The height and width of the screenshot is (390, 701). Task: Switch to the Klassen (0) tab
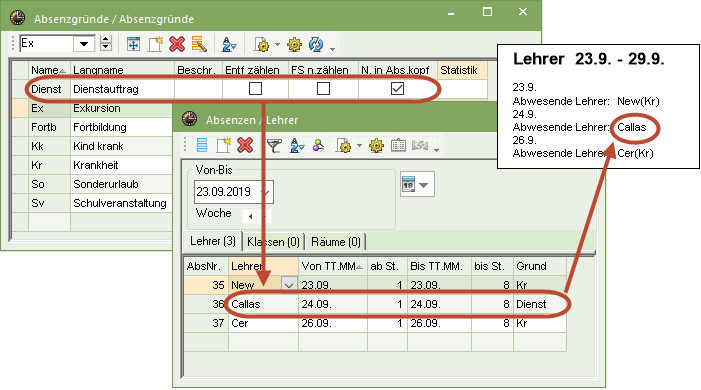pos(273,242)
